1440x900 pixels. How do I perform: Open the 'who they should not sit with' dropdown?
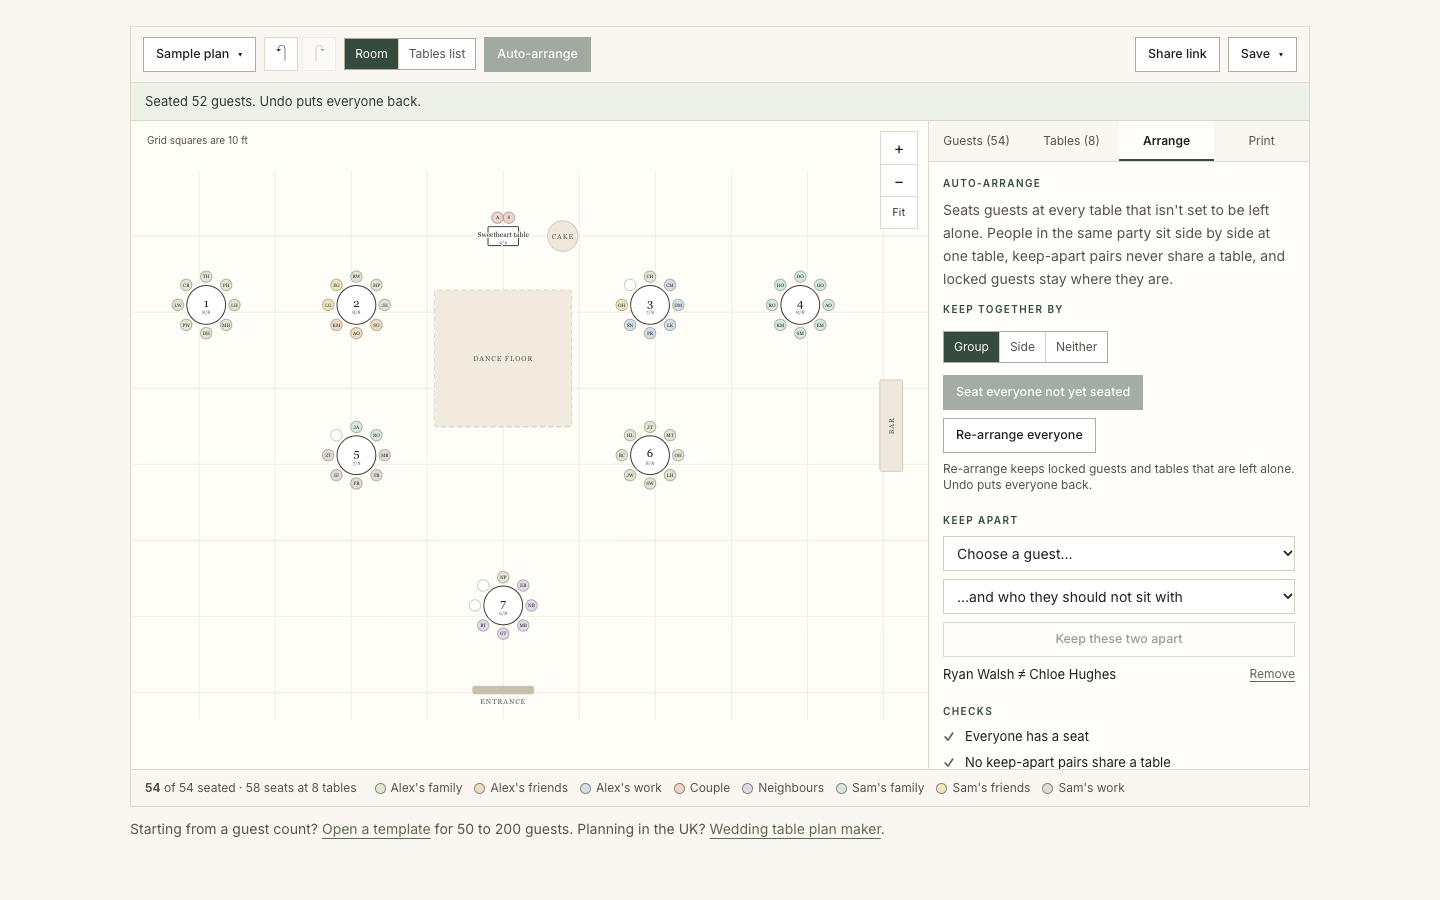(x=1119, y=597)
